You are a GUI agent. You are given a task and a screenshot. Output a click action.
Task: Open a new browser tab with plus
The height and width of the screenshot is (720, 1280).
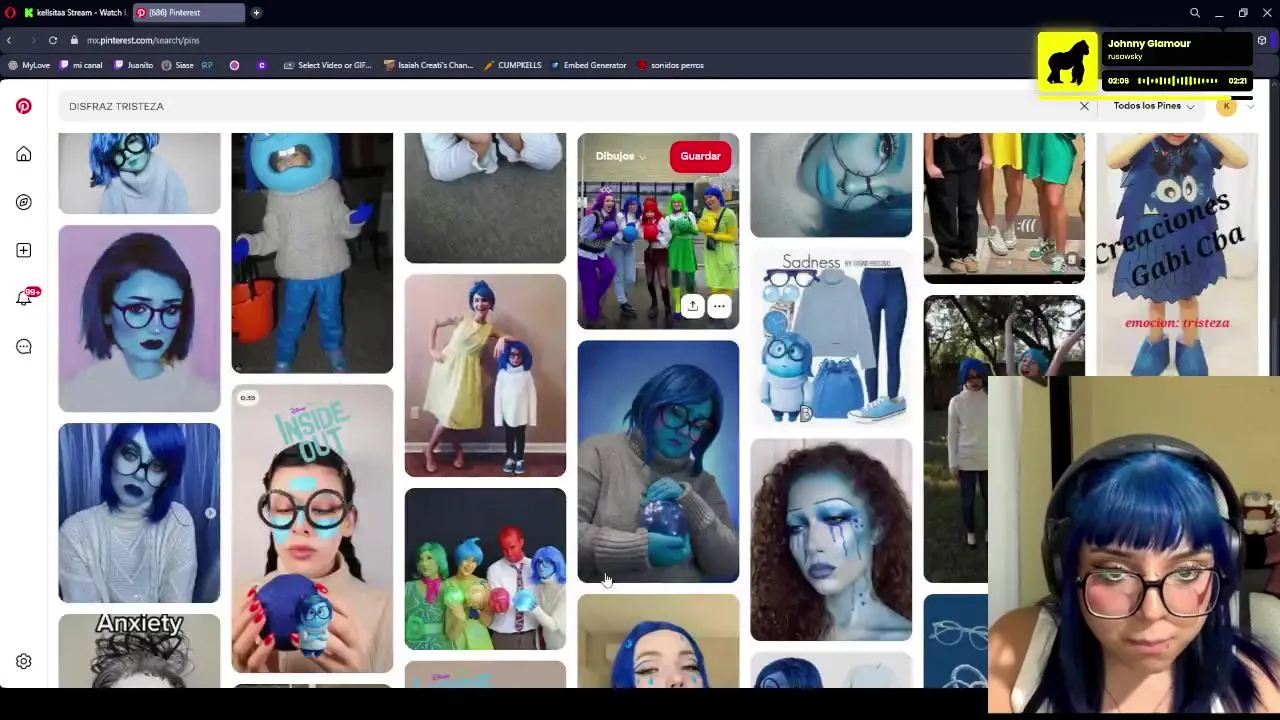point(256,13)
